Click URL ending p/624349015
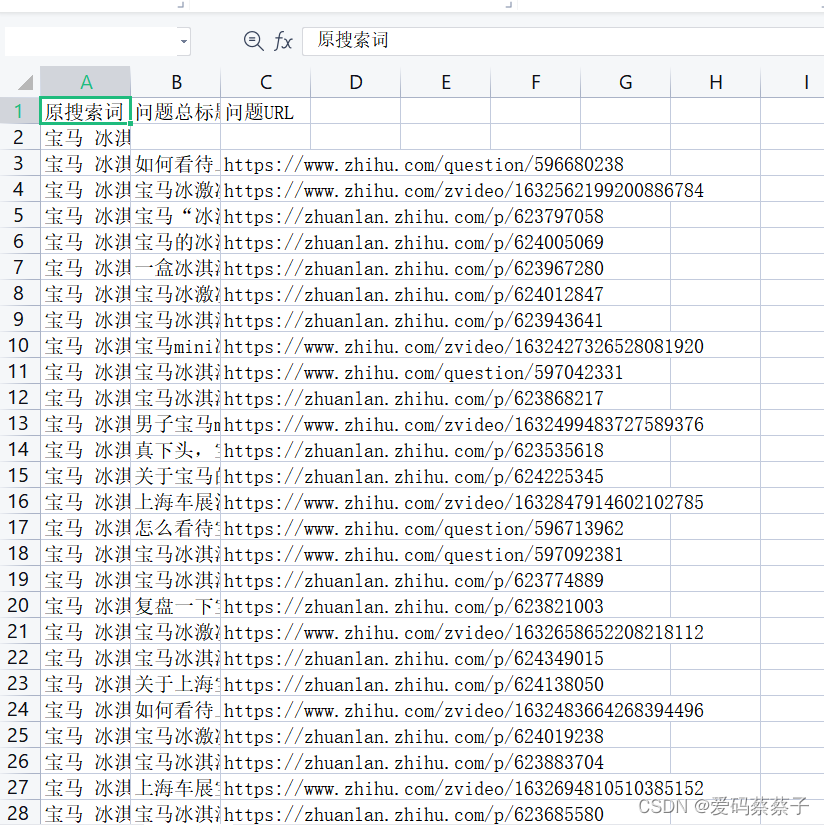This screenshot has height=825, width=824. 414,658
